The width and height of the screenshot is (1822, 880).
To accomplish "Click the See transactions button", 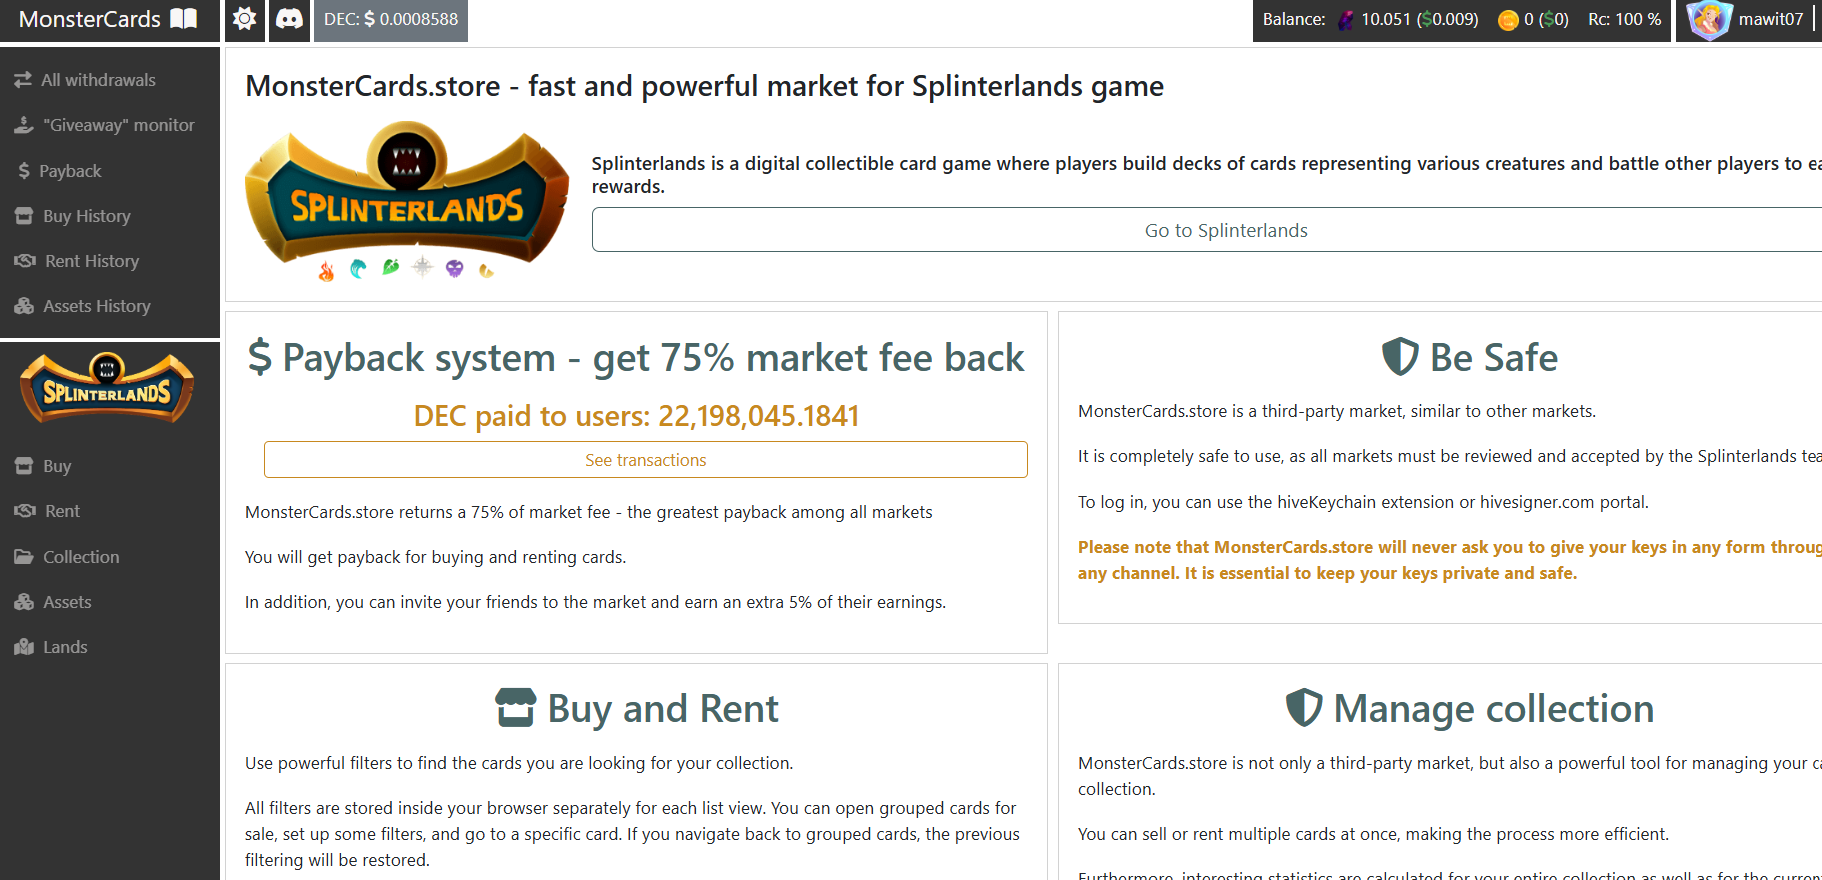I will coord(646,460).
